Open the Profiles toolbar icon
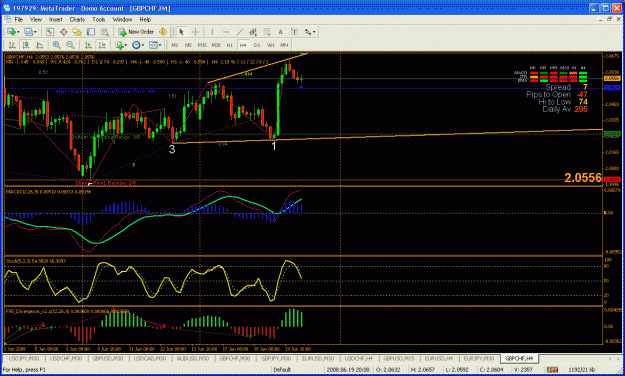The image size is (625, 376). [28, 32]
